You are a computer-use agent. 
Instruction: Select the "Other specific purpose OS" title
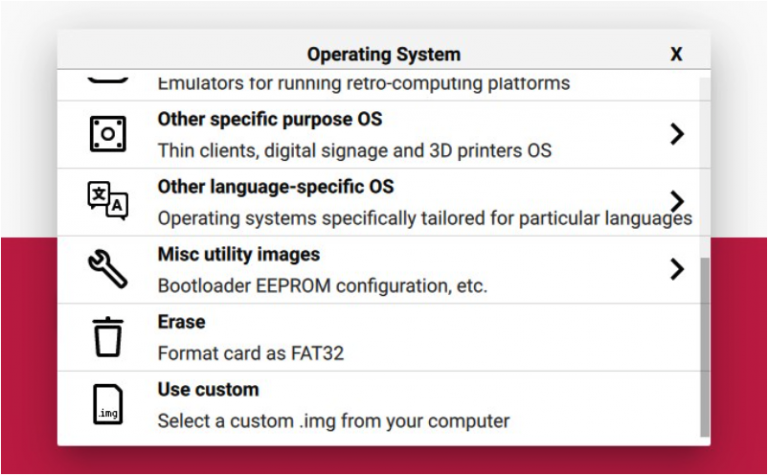[x=269, y=119]
